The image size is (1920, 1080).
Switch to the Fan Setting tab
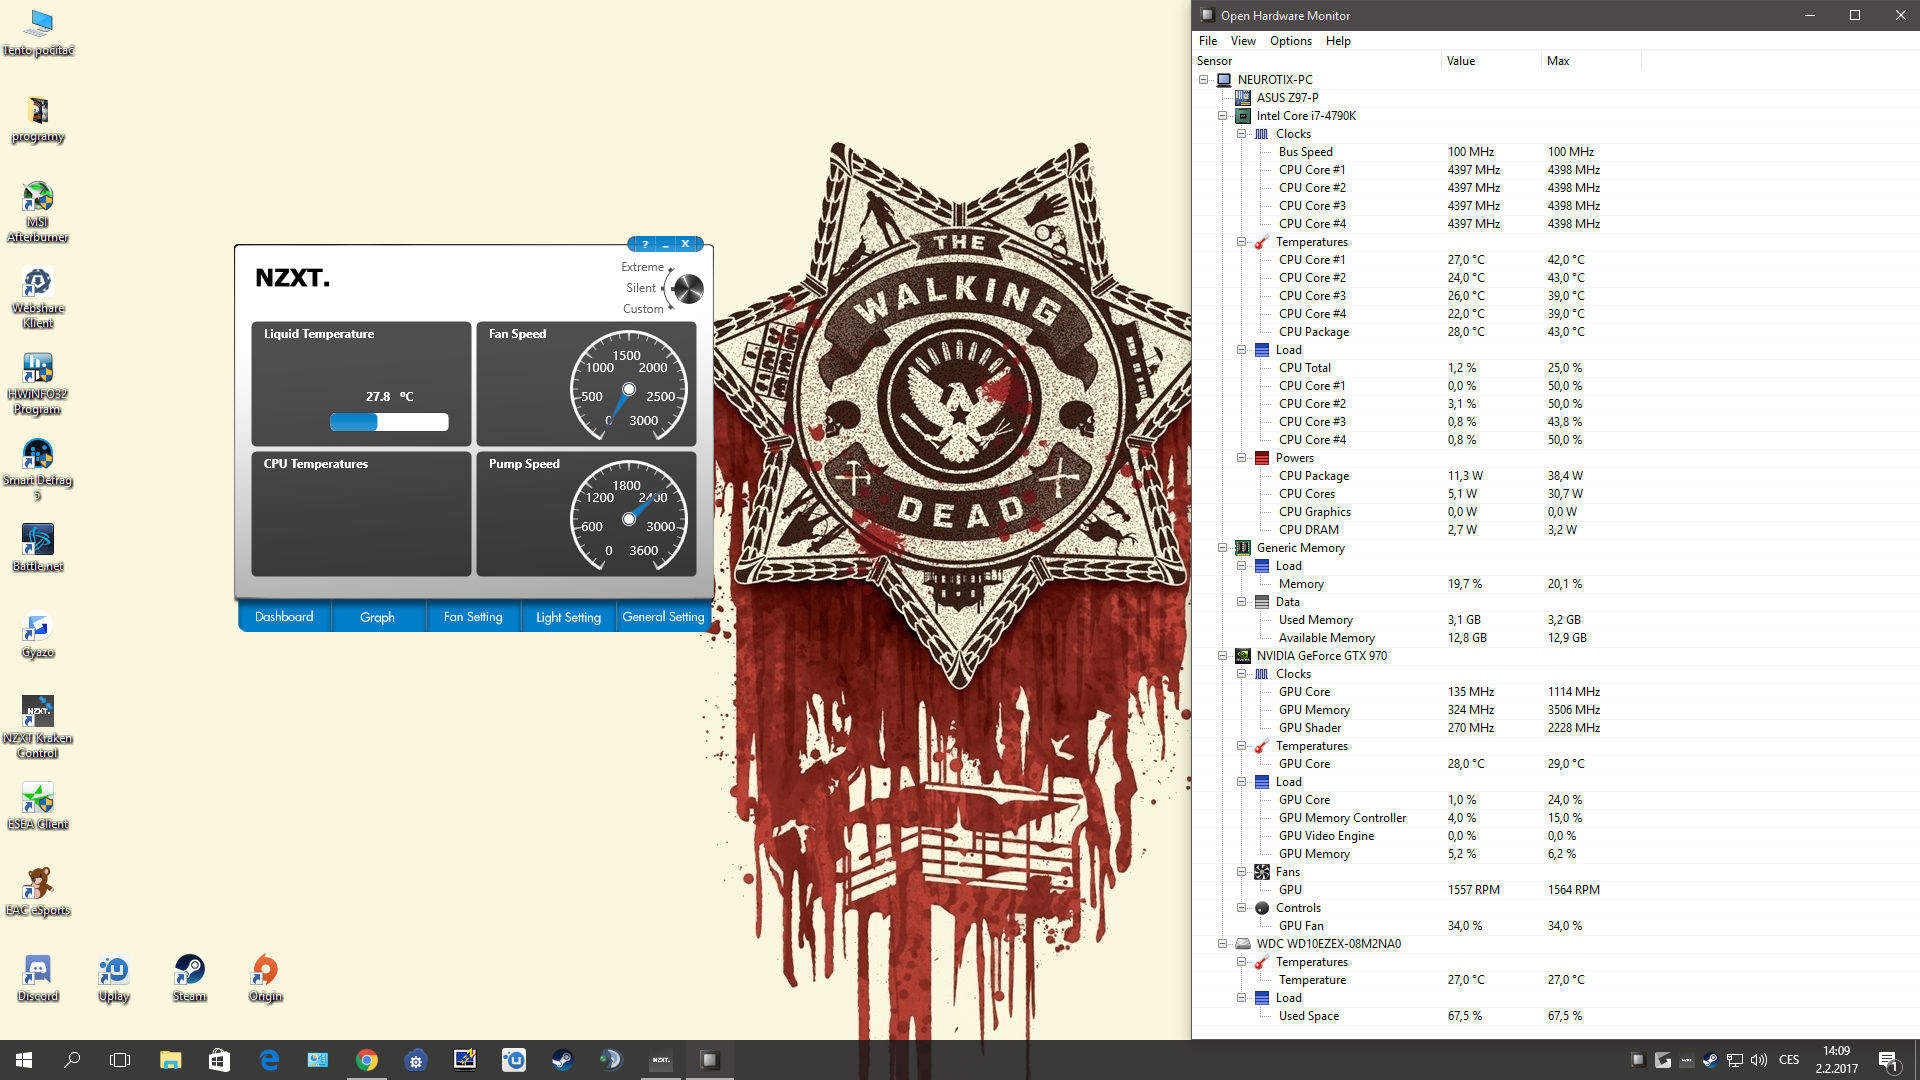(x=473, y=617)
